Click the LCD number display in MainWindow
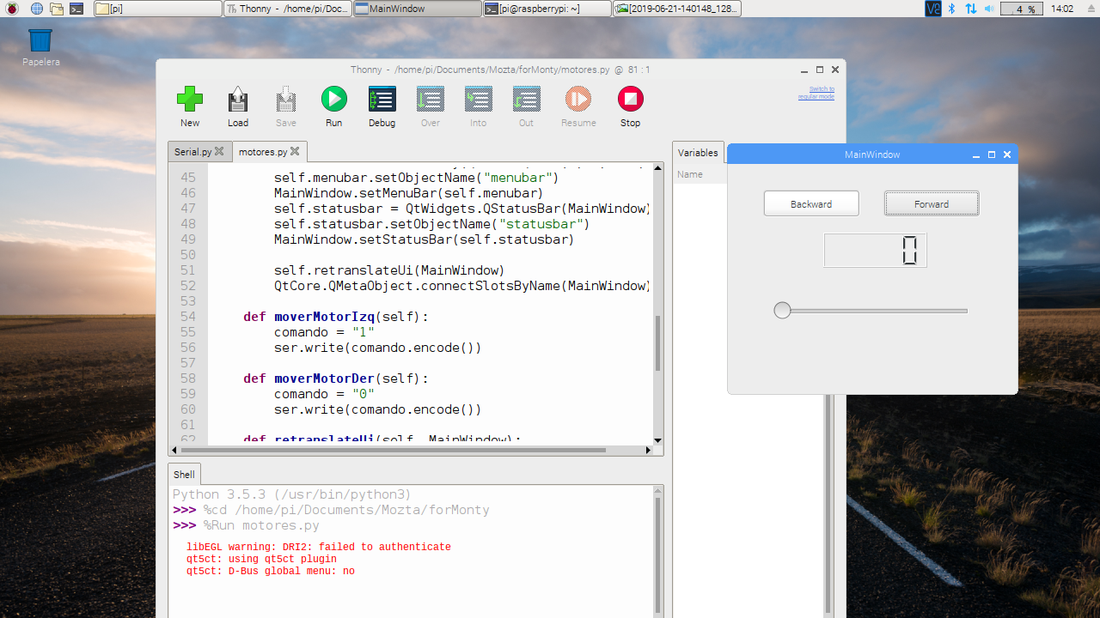The height and width of the screenshot is (618, 1100). tap(875, 250)
